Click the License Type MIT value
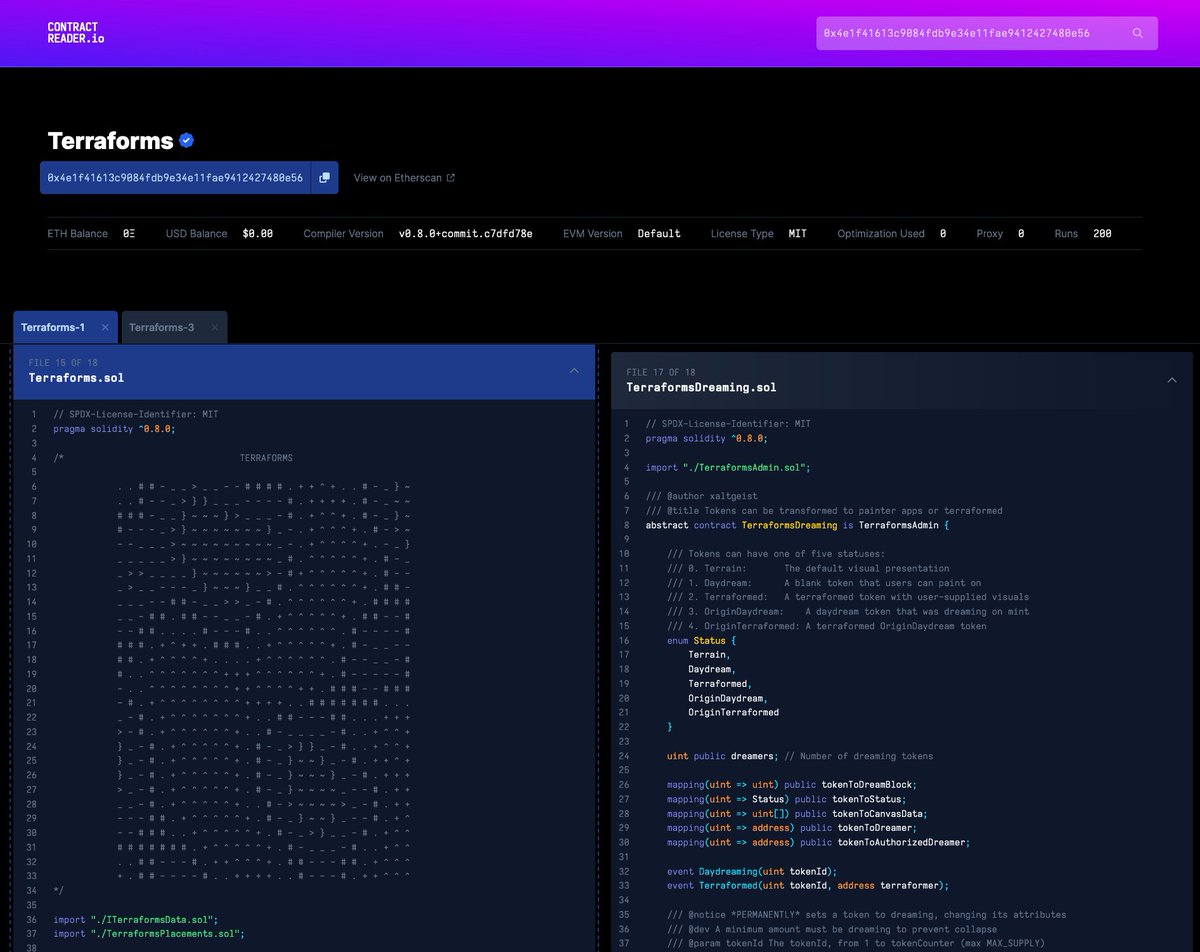Viewport: 1200px width, 952px height. click(797, 233)
